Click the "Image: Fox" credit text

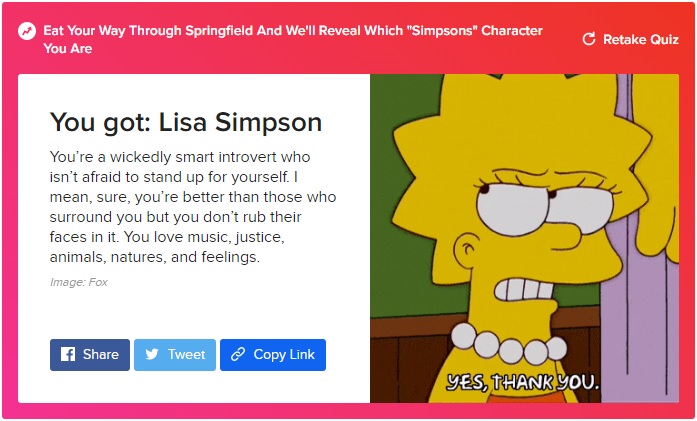[x=78, y=282]
